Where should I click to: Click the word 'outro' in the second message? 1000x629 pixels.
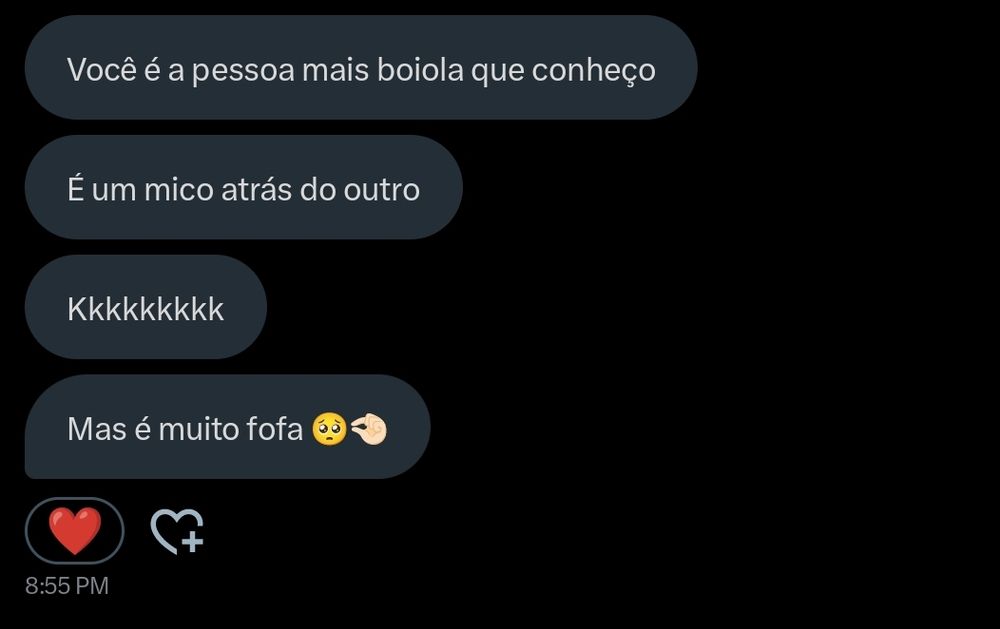(x=381, y=190)
